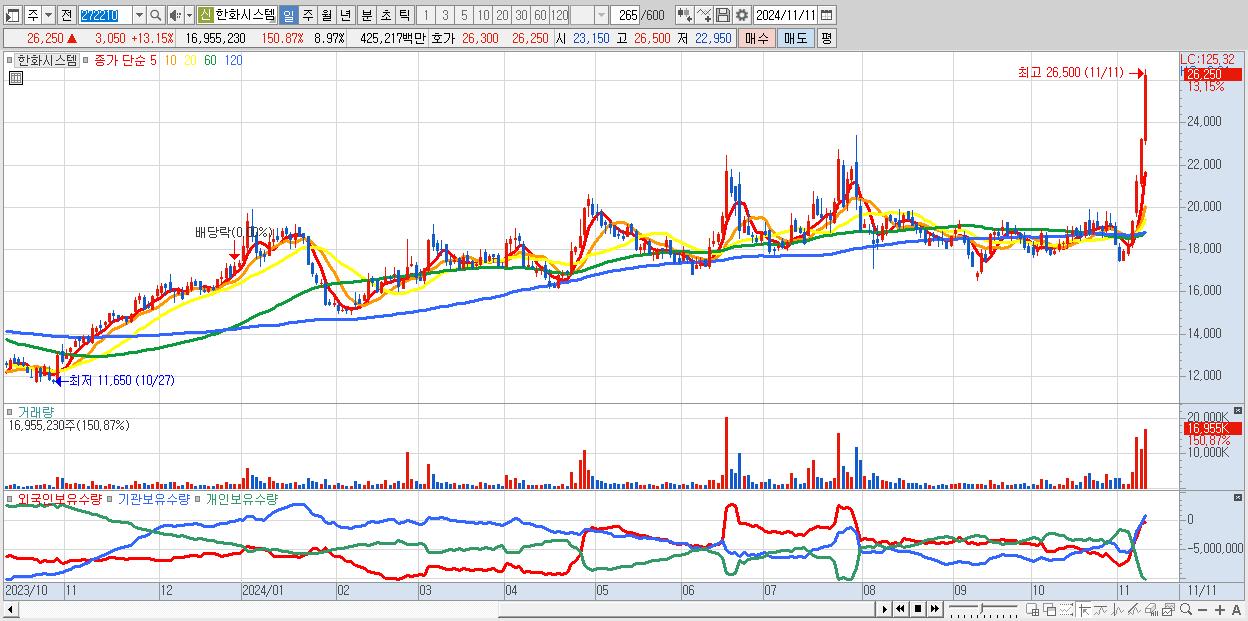
Task: Click the blue 120 moving average label
Action: [x=232, y=60]
